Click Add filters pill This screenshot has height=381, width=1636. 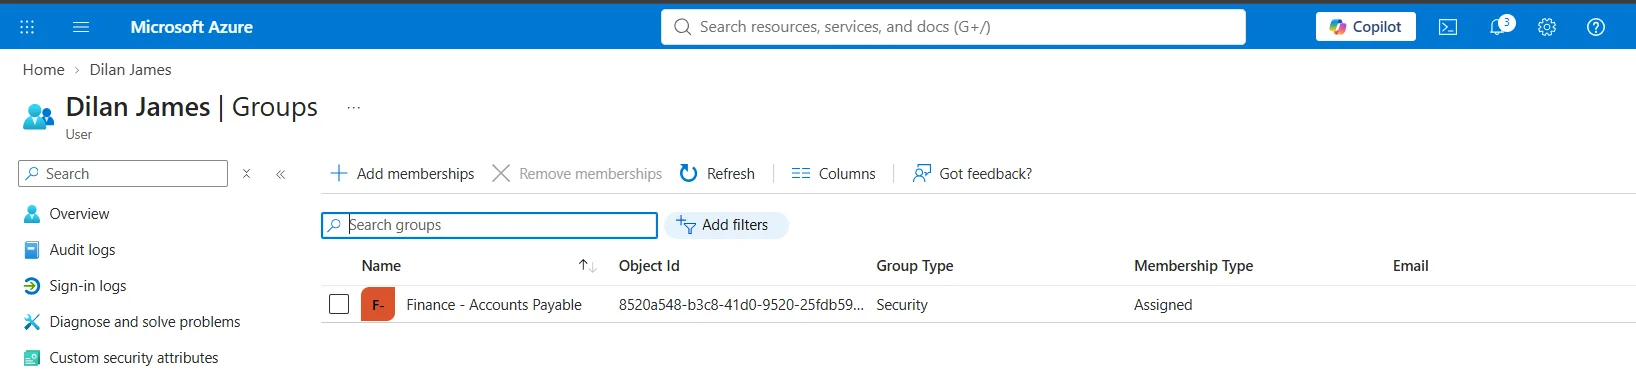coord(727,225)
